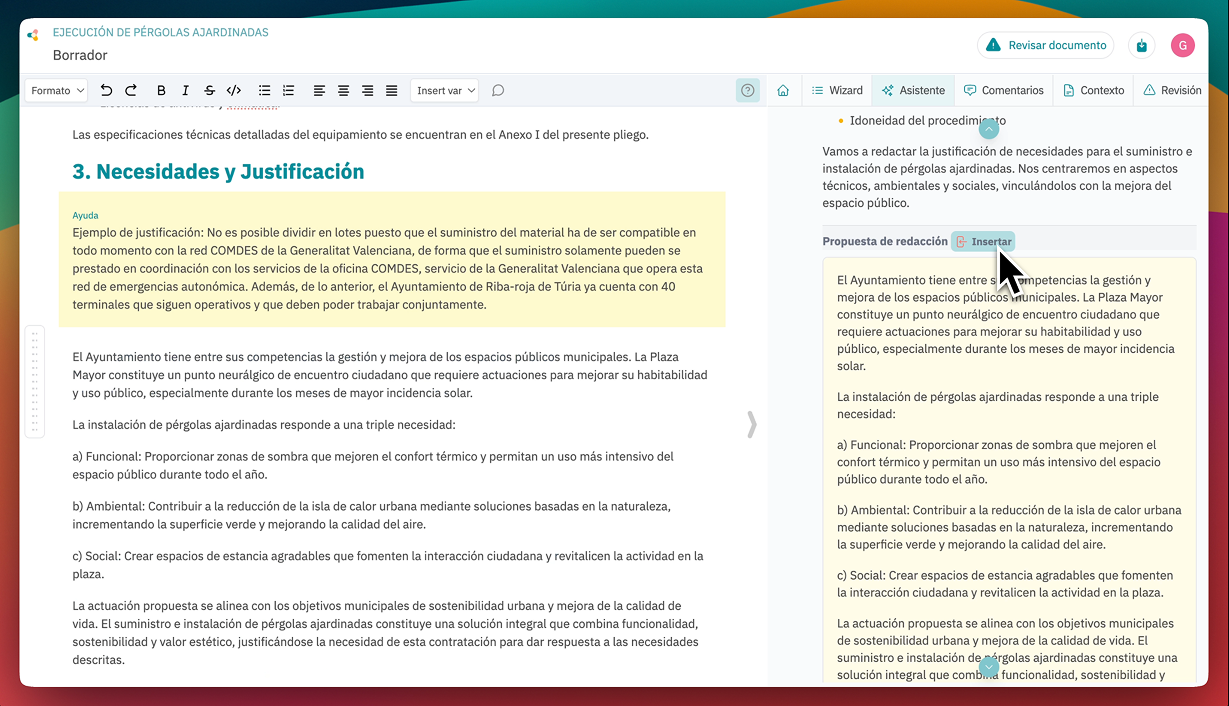Click La instalación de pérgolas sentence in document

coord(264,424)
